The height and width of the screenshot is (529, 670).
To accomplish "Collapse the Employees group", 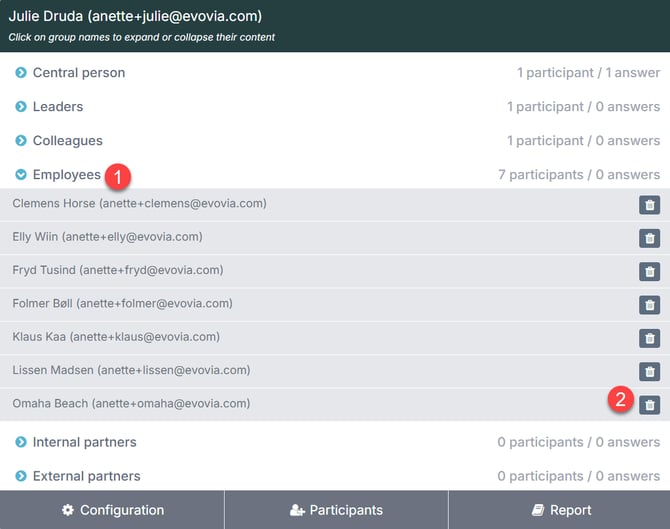I will 66,175.
